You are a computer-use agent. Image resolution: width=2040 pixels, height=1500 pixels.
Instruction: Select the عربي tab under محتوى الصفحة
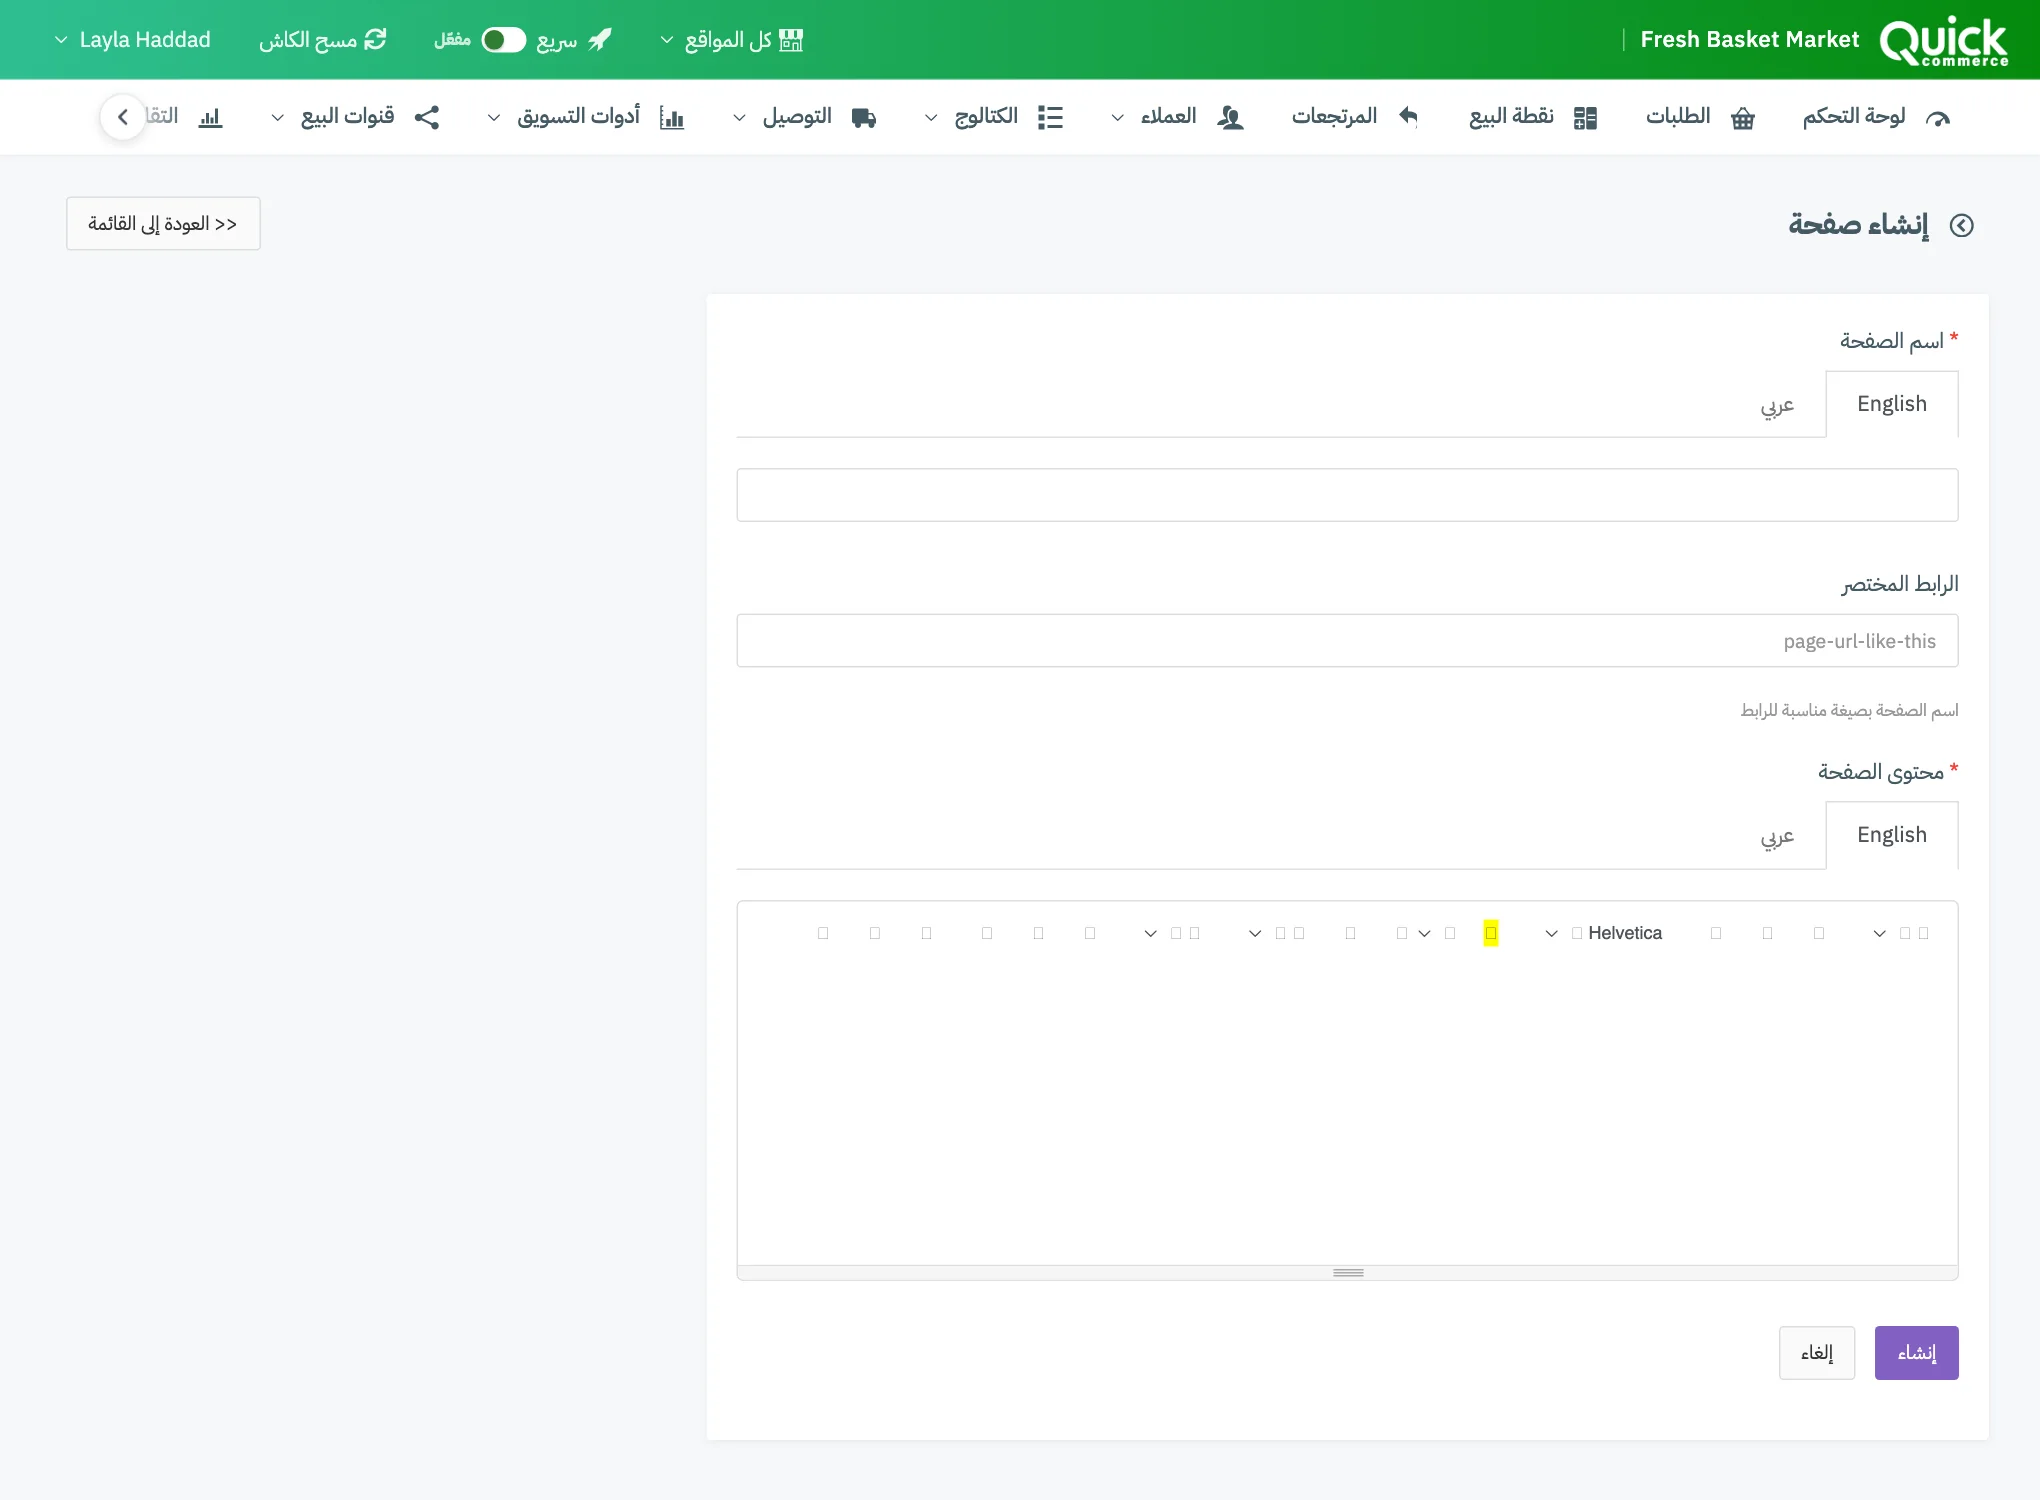click(1777, 835)
